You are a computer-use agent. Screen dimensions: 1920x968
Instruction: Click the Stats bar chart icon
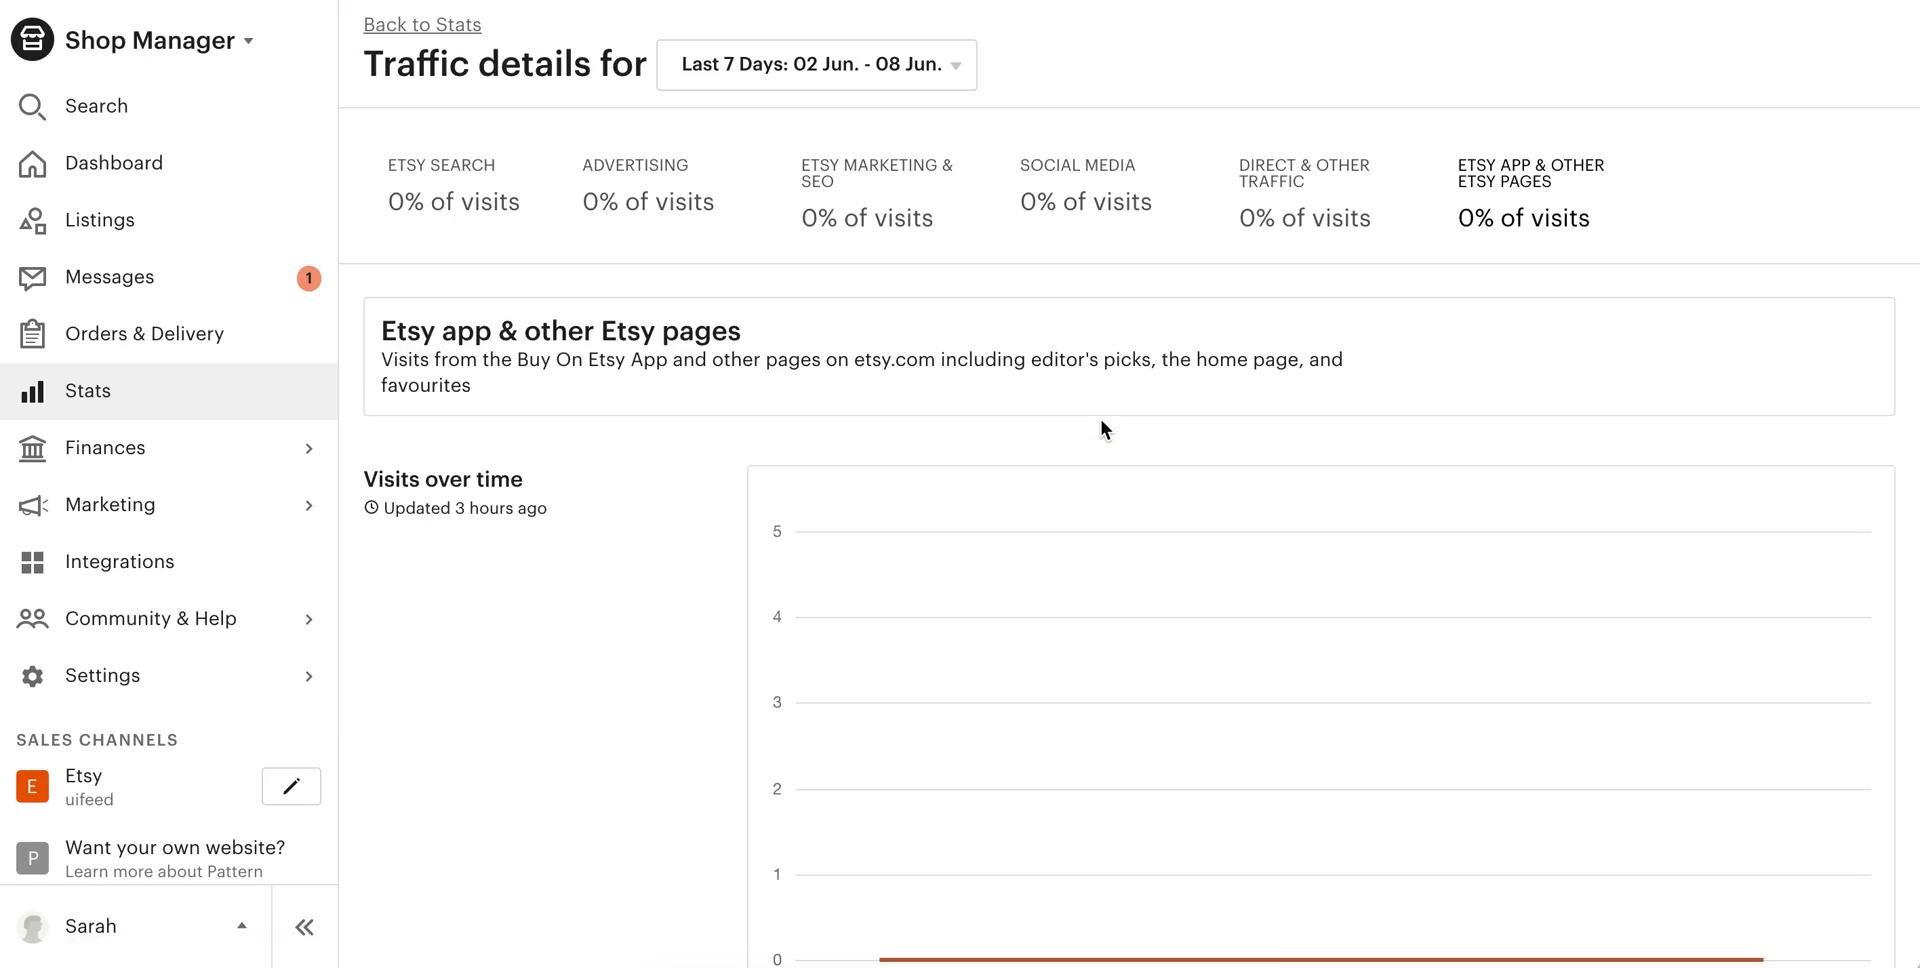pos(32,391)
